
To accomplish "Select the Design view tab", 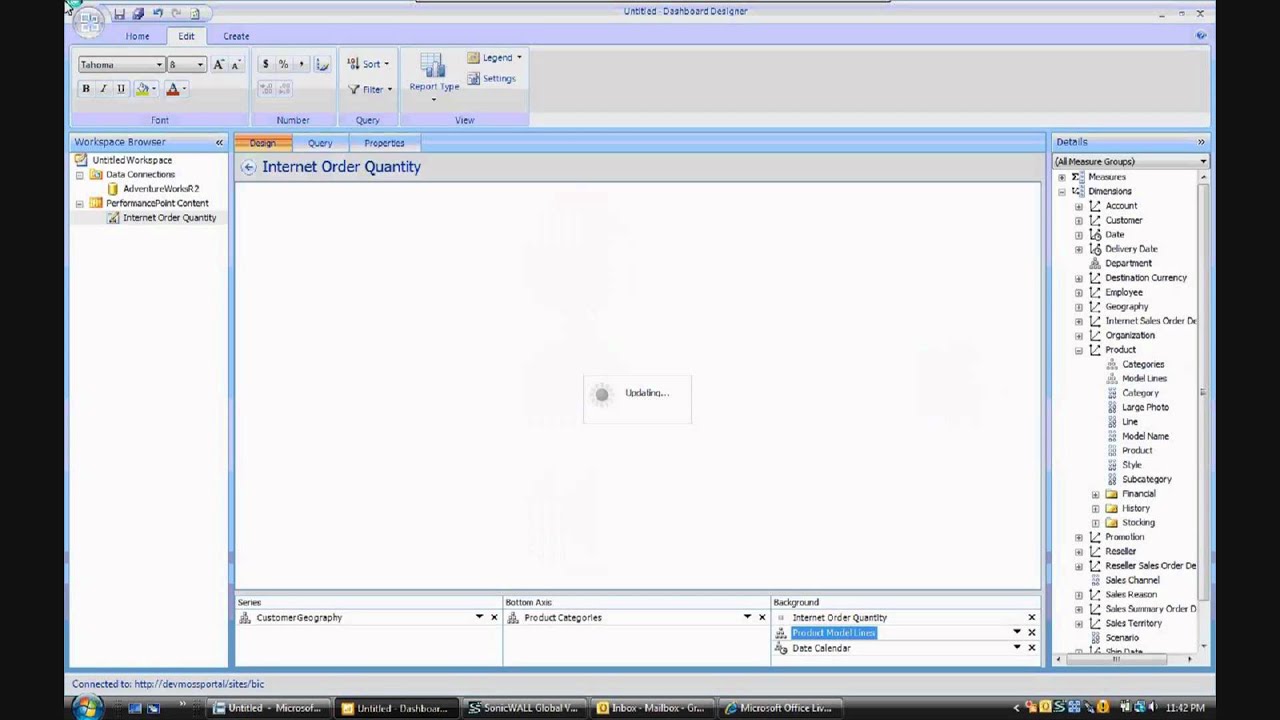I will click(263, 143).
